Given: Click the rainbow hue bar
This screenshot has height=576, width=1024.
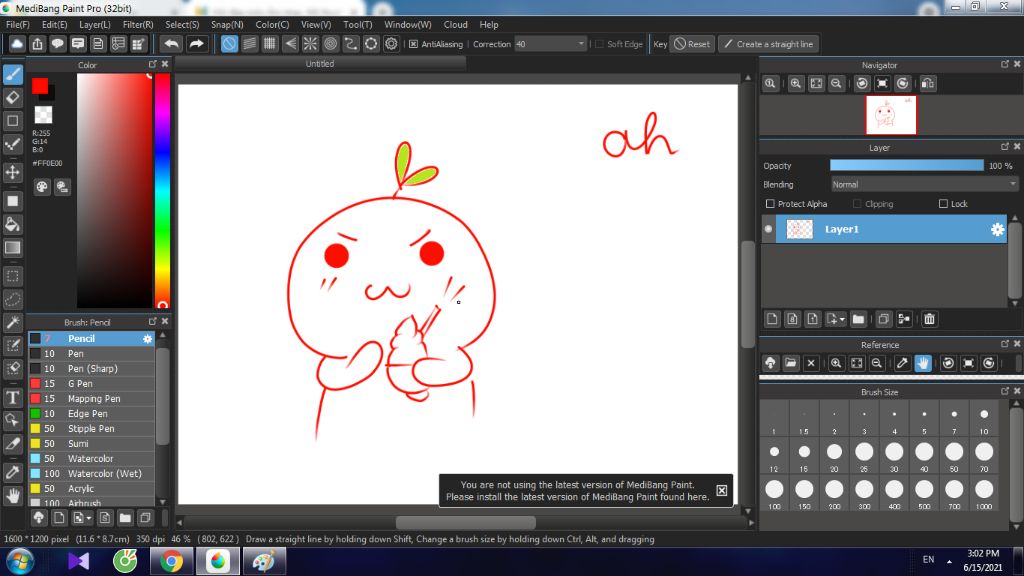Looking at the screenshot, I should (162, 190).
